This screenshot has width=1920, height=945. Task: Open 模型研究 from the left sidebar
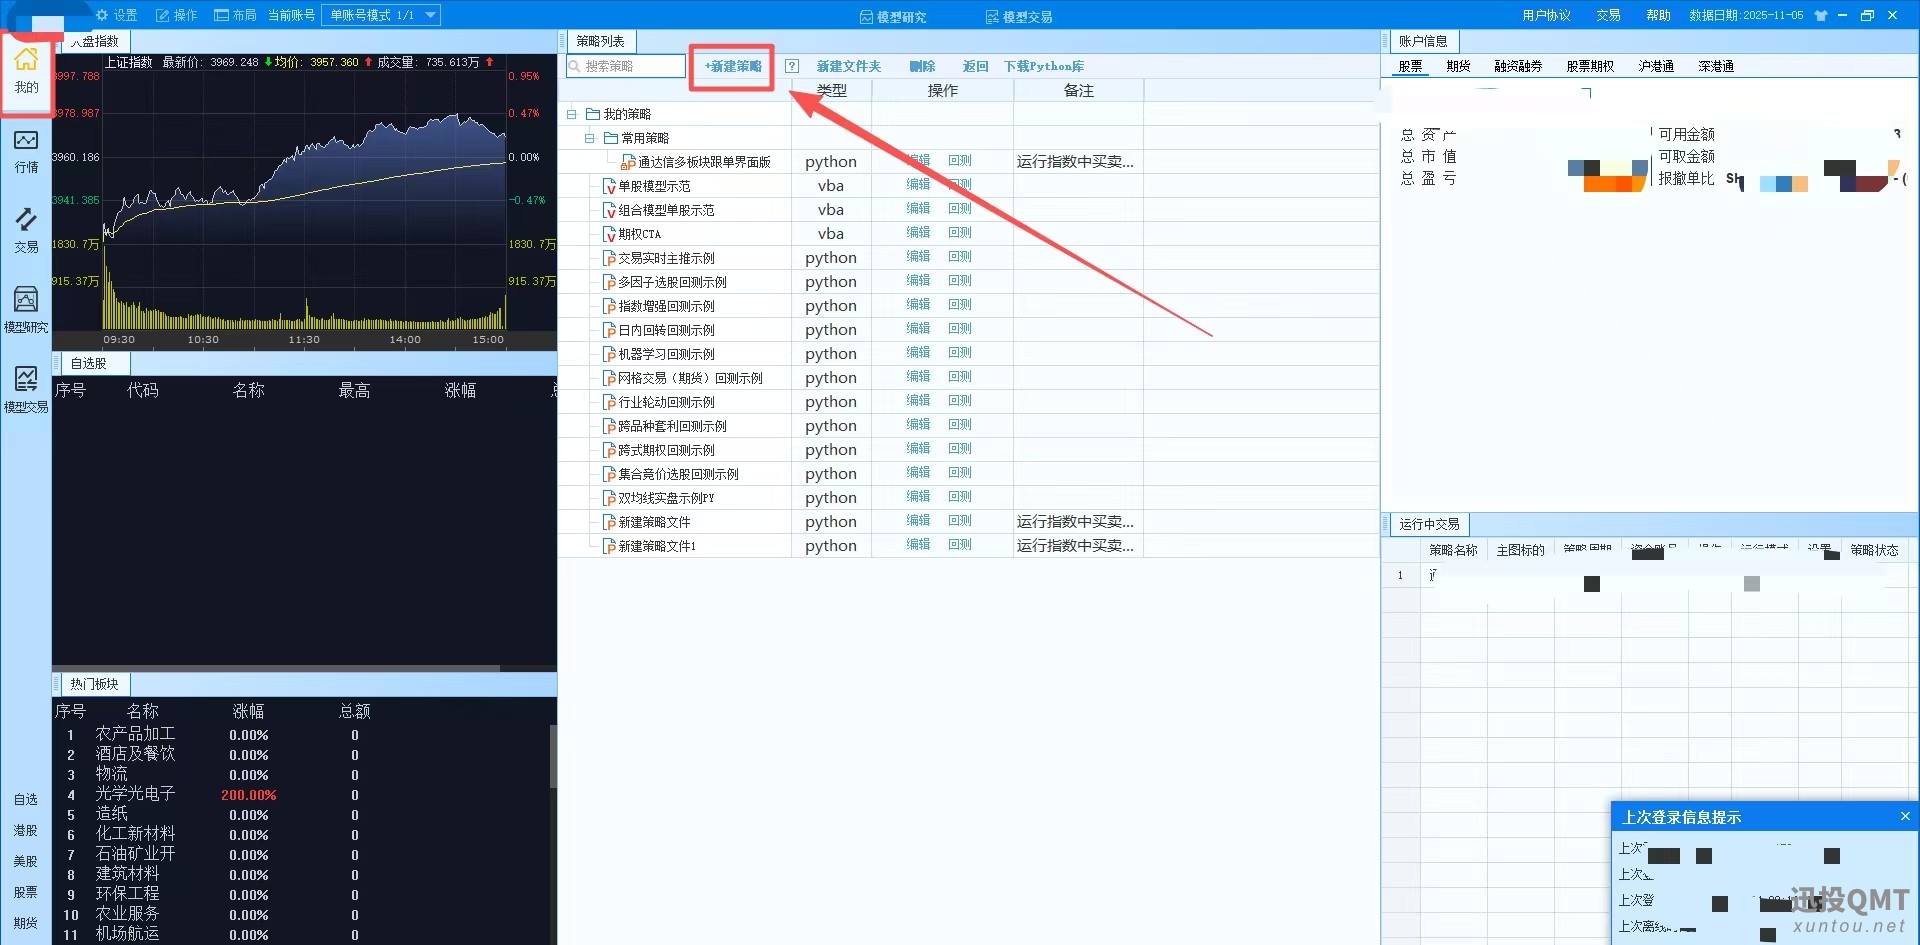click(25, 305)
